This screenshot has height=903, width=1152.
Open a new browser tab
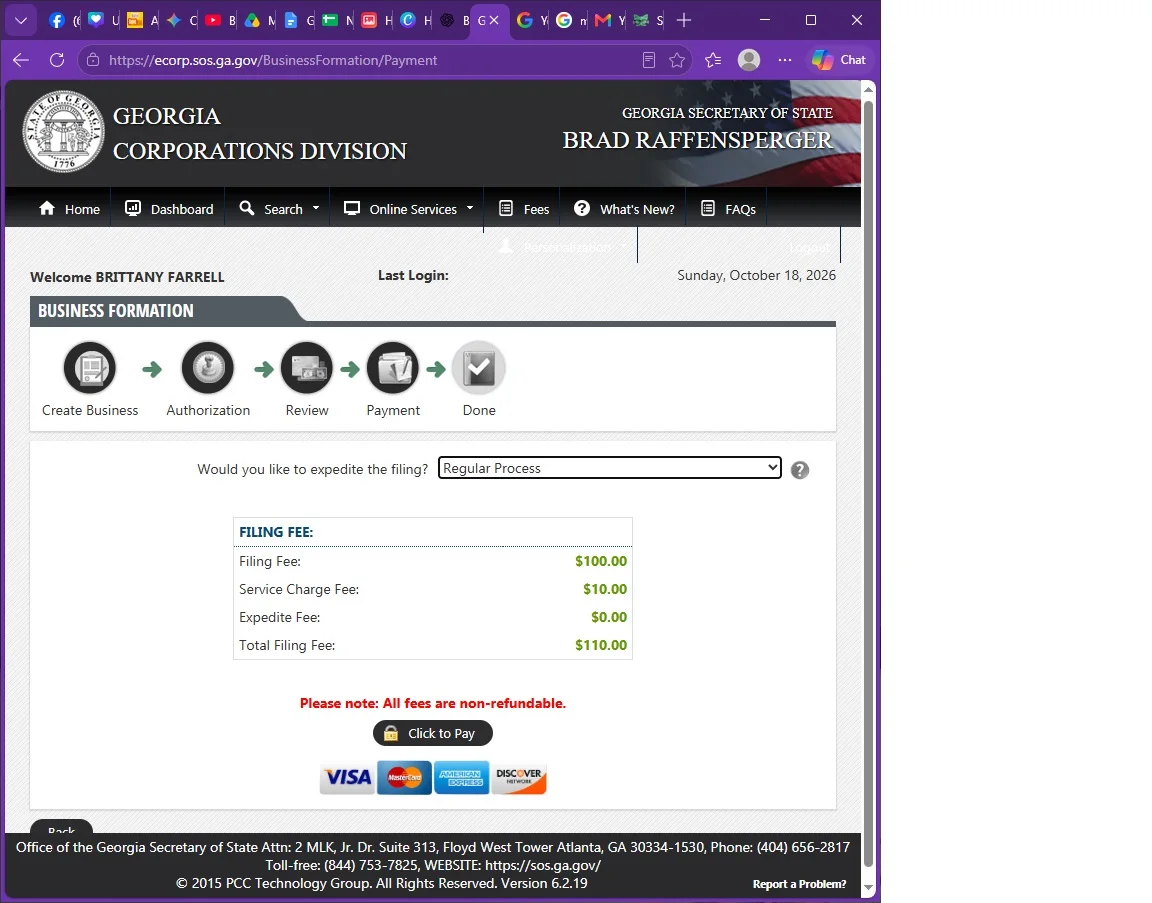(684, 21)
